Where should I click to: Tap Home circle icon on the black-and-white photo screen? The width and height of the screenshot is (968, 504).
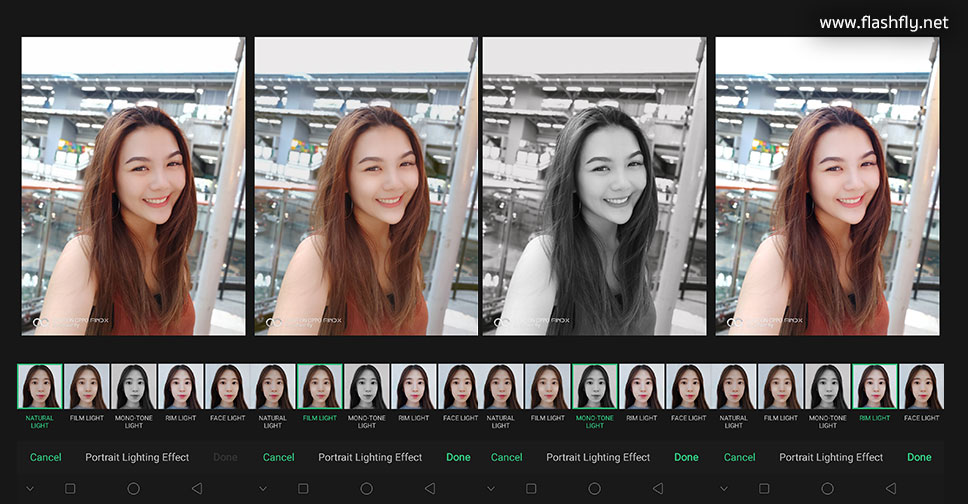[594, 488]
